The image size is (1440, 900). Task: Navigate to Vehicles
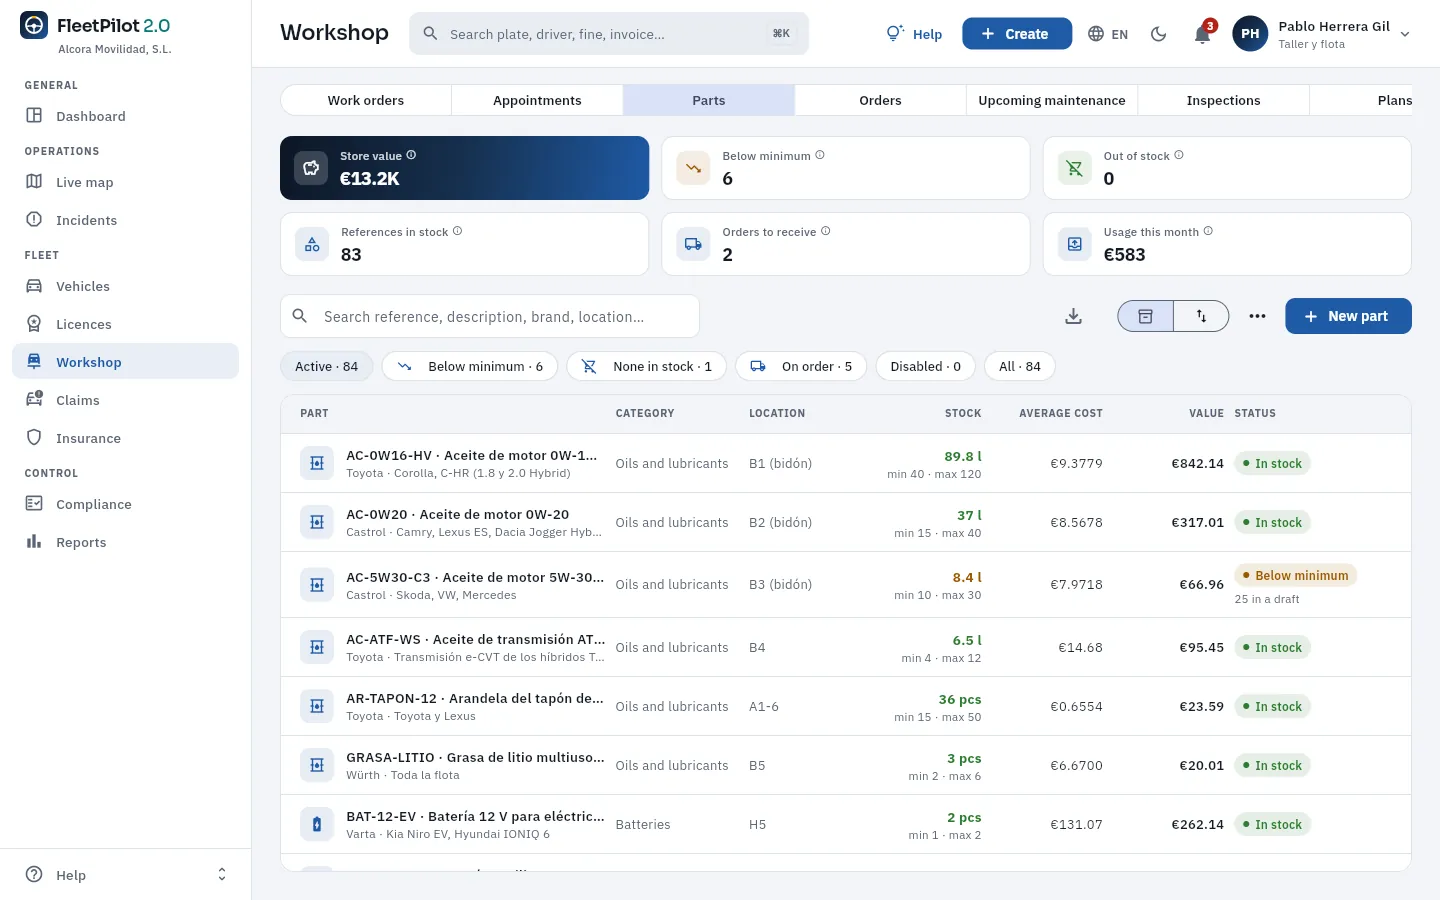[125, 286]
